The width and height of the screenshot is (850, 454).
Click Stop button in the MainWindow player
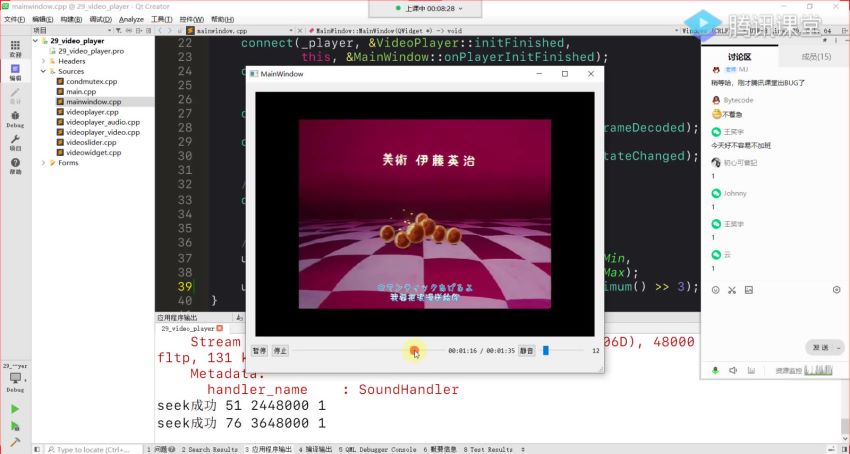280,351
